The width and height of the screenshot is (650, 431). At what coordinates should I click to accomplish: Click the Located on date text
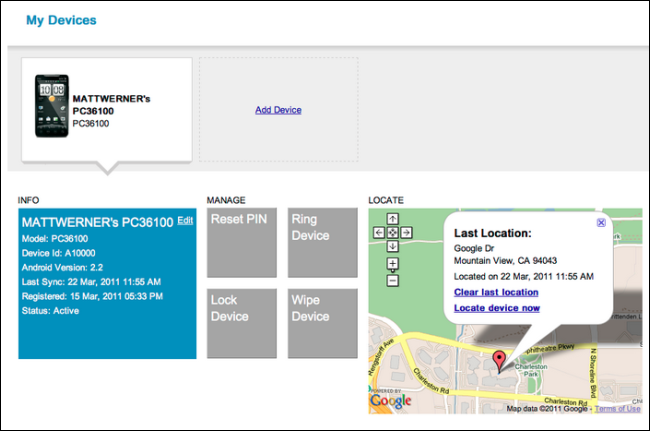point(524,276)
